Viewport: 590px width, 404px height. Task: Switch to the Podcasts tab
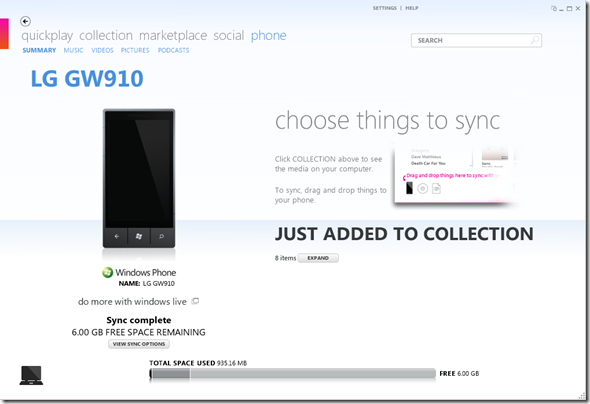(173, 50)
